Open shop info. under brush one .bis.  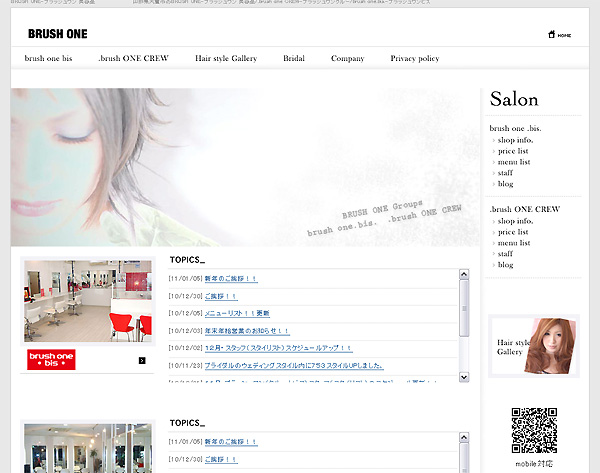[515, 140]
